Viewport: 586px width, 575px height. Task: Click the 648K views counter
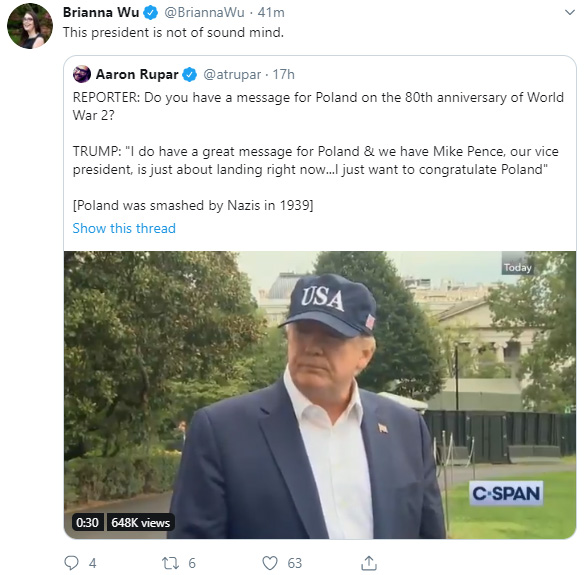tap(141, 522)
